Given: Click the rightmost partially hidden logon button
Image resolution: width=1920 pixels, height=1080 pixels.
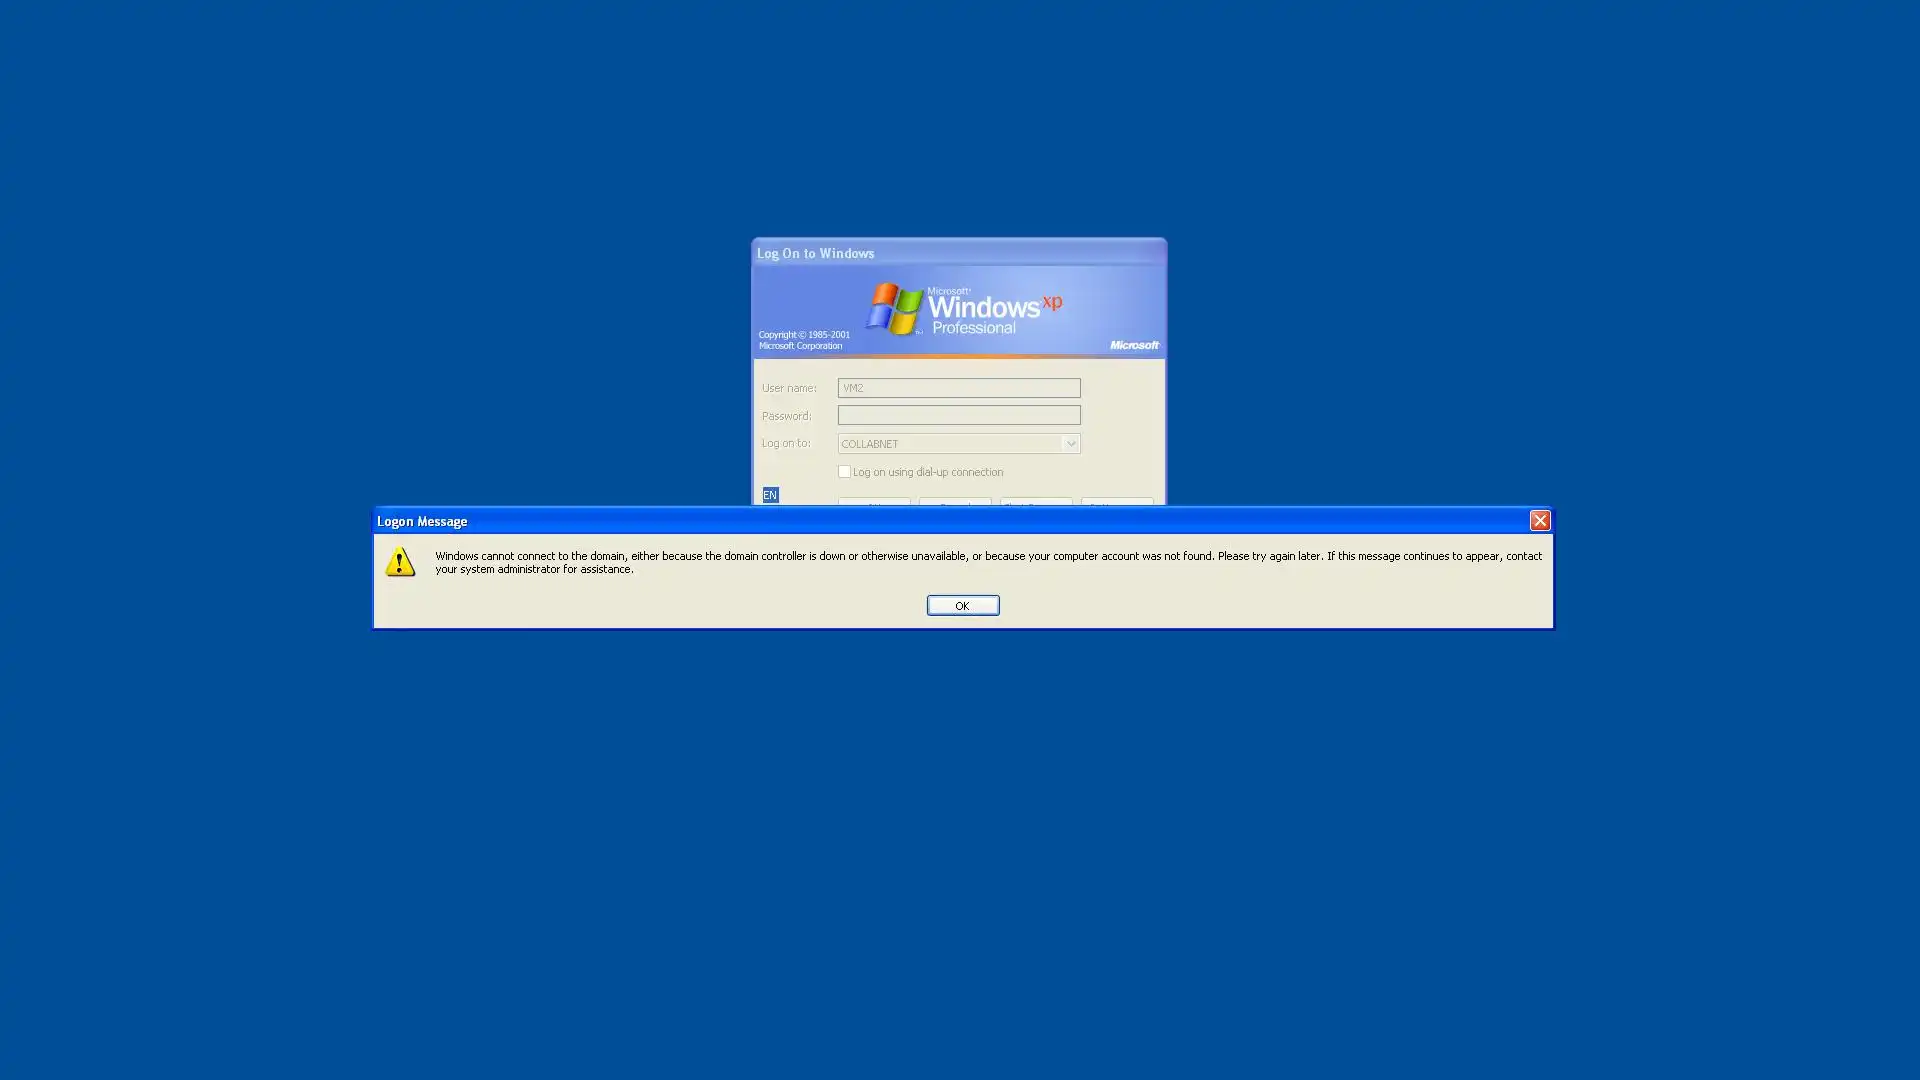Looking at the screenshot, I should tap(1117, 502).
